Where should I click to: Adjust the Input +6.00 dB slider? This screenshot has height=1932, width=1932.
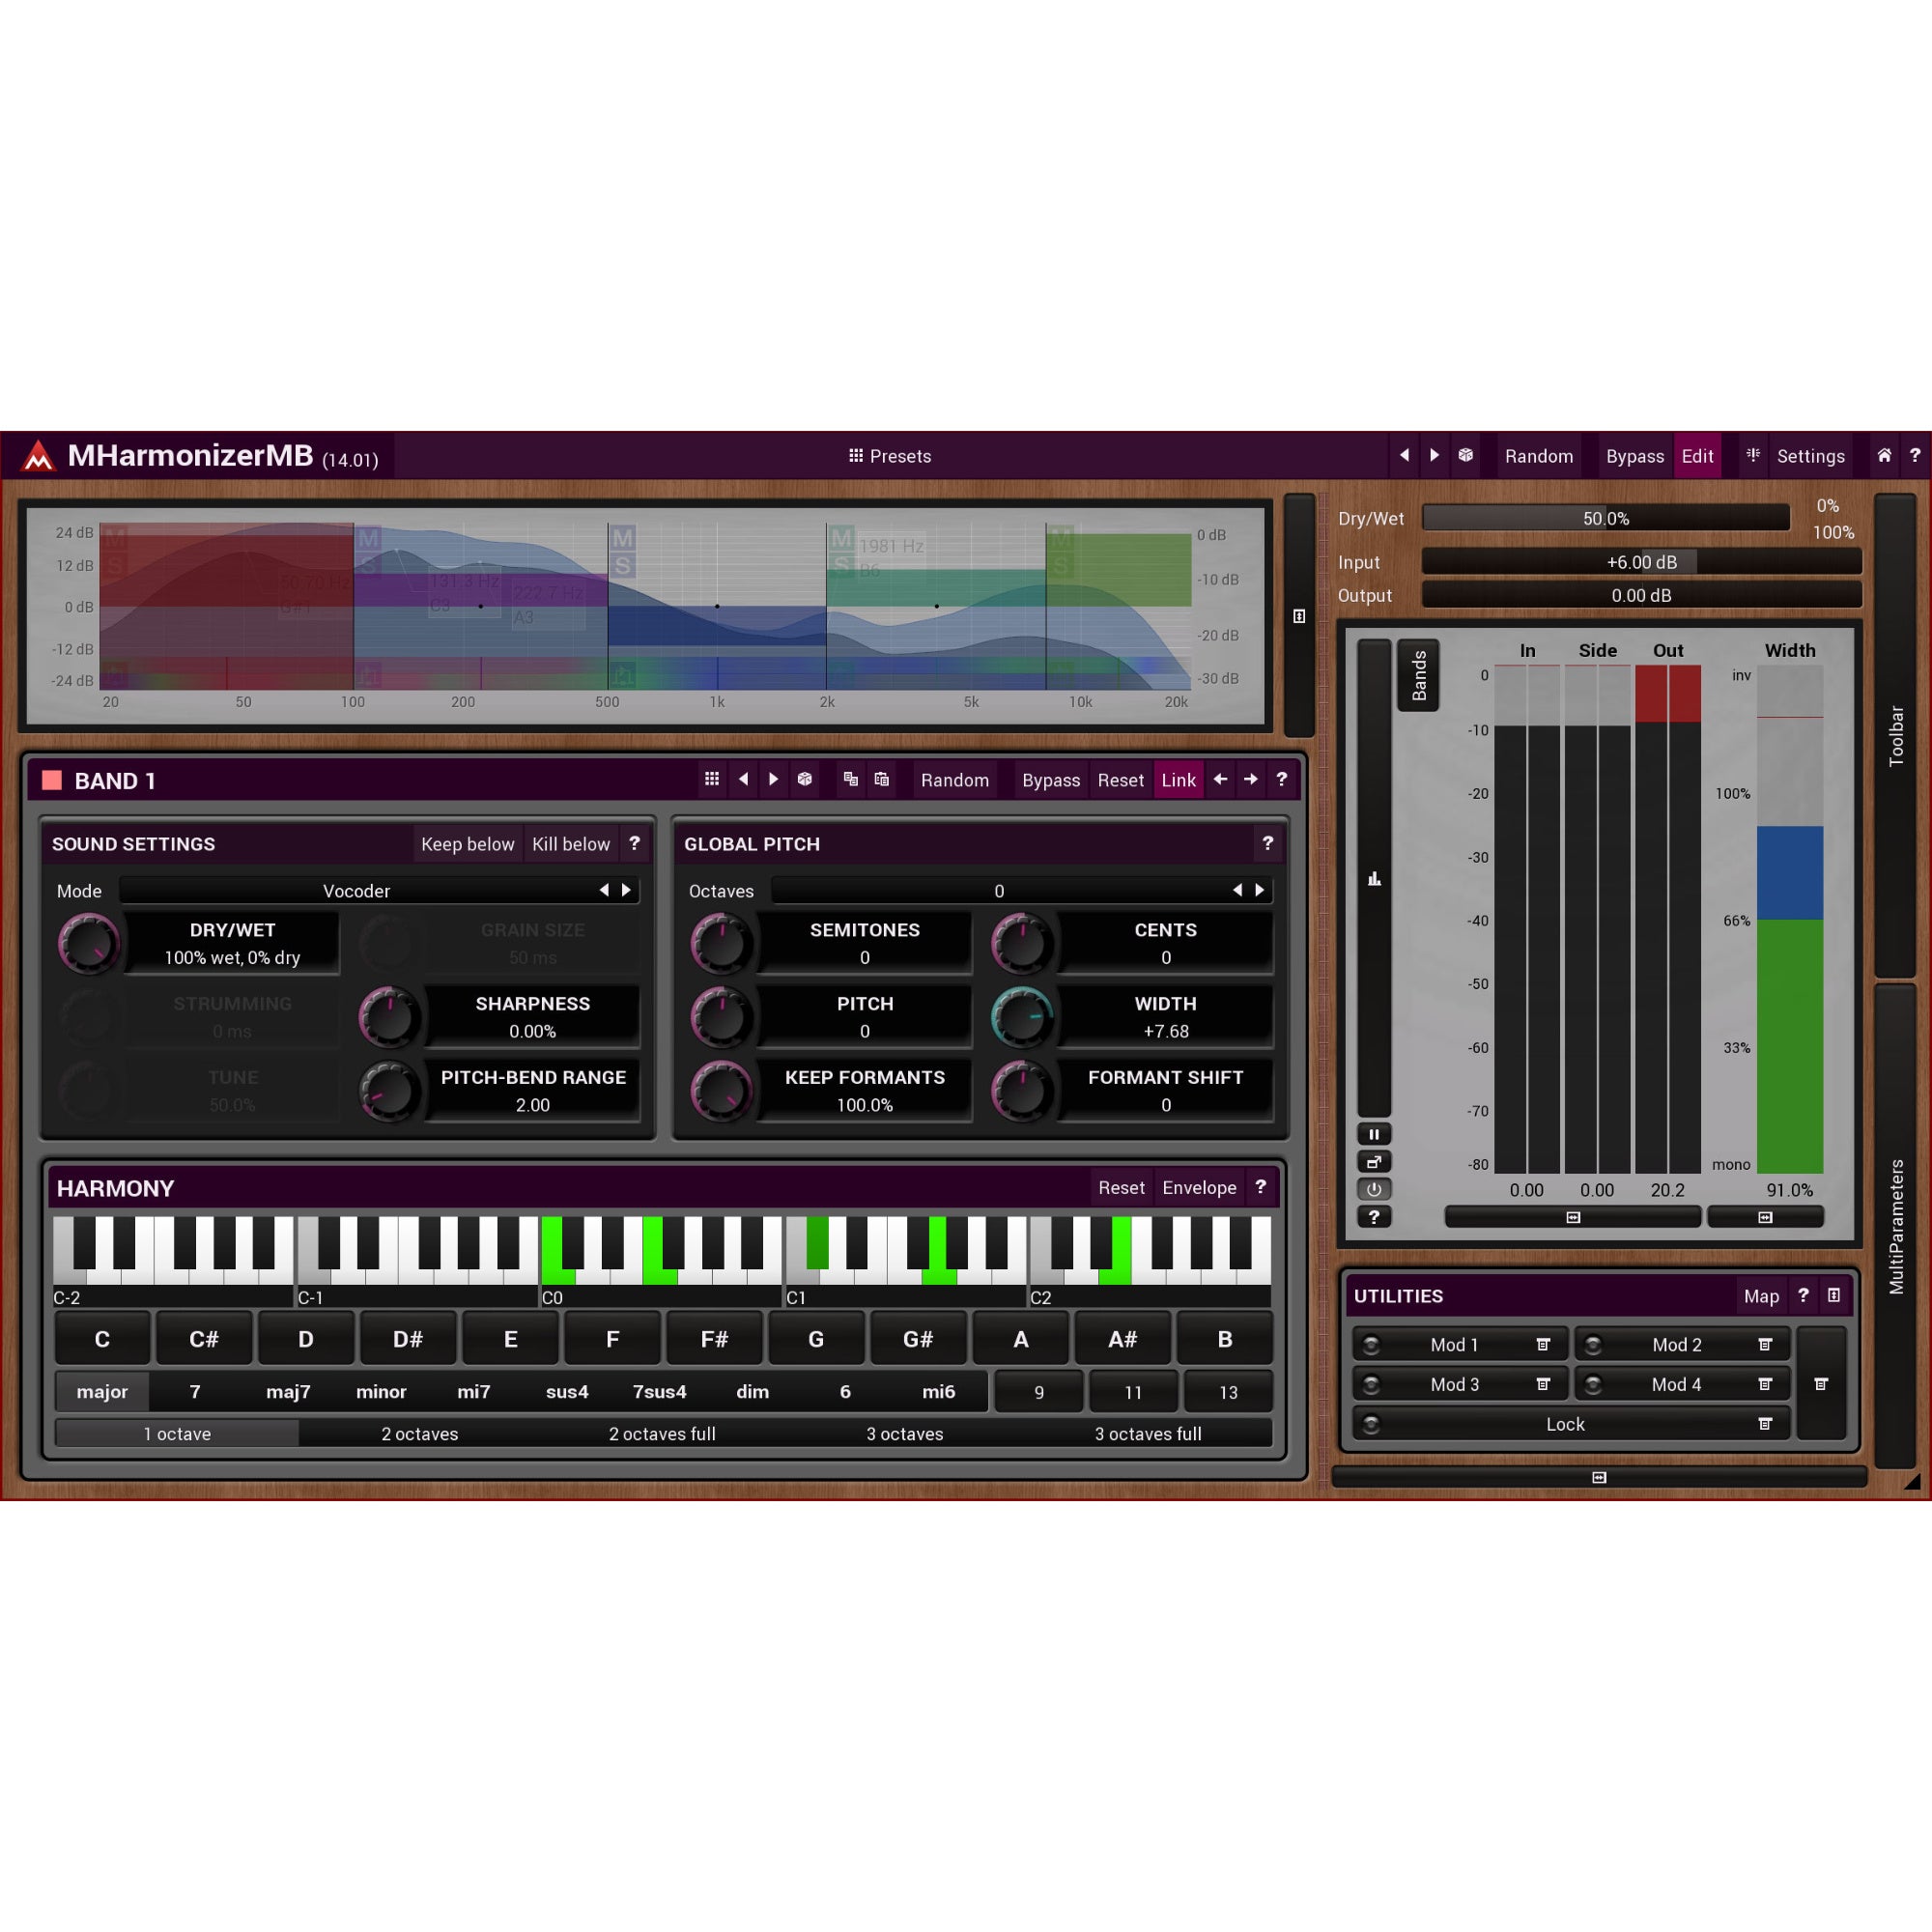[1641, 562]
